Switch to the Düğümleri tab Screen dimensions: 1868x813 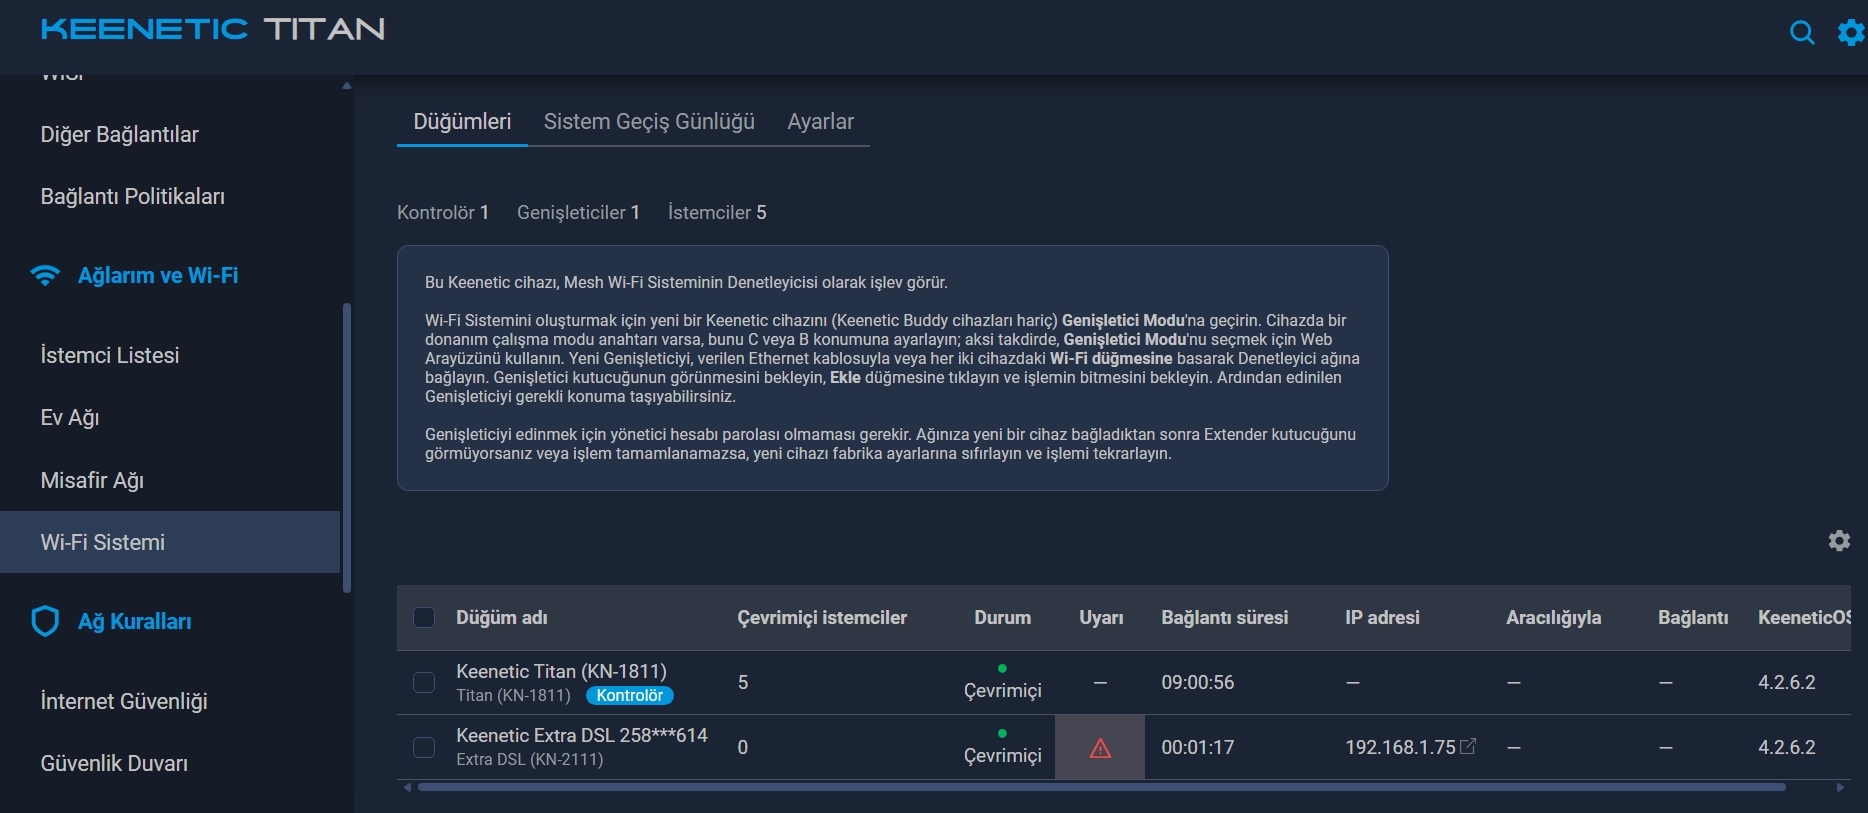(462, 122)
